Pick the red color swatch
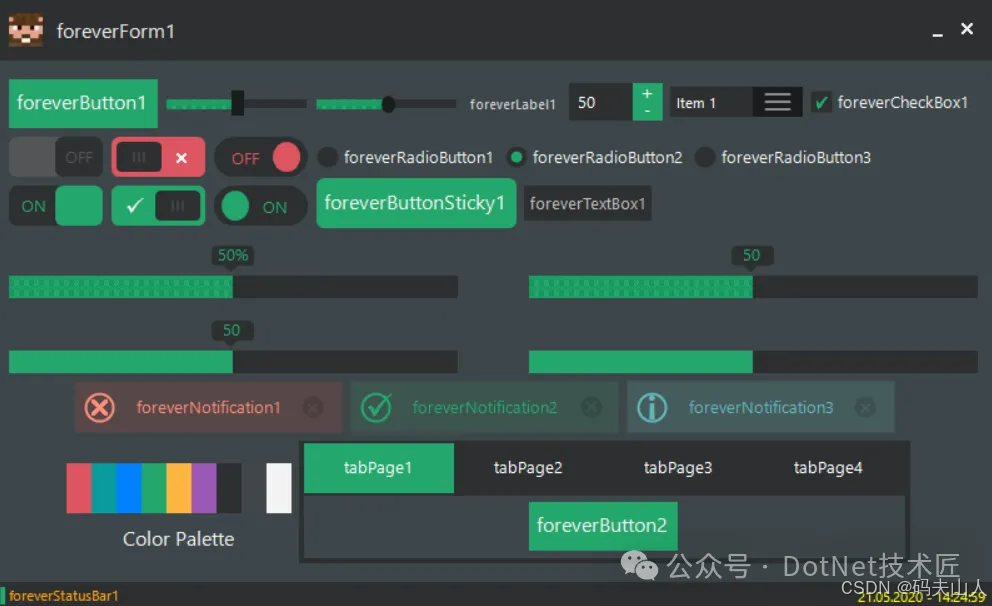 [78, 488]
